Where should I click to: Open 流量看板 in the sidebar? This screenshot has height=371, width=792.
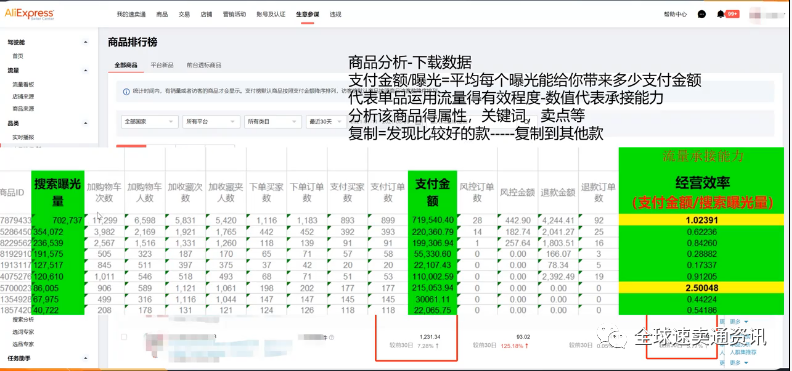[x=23, y=84]
